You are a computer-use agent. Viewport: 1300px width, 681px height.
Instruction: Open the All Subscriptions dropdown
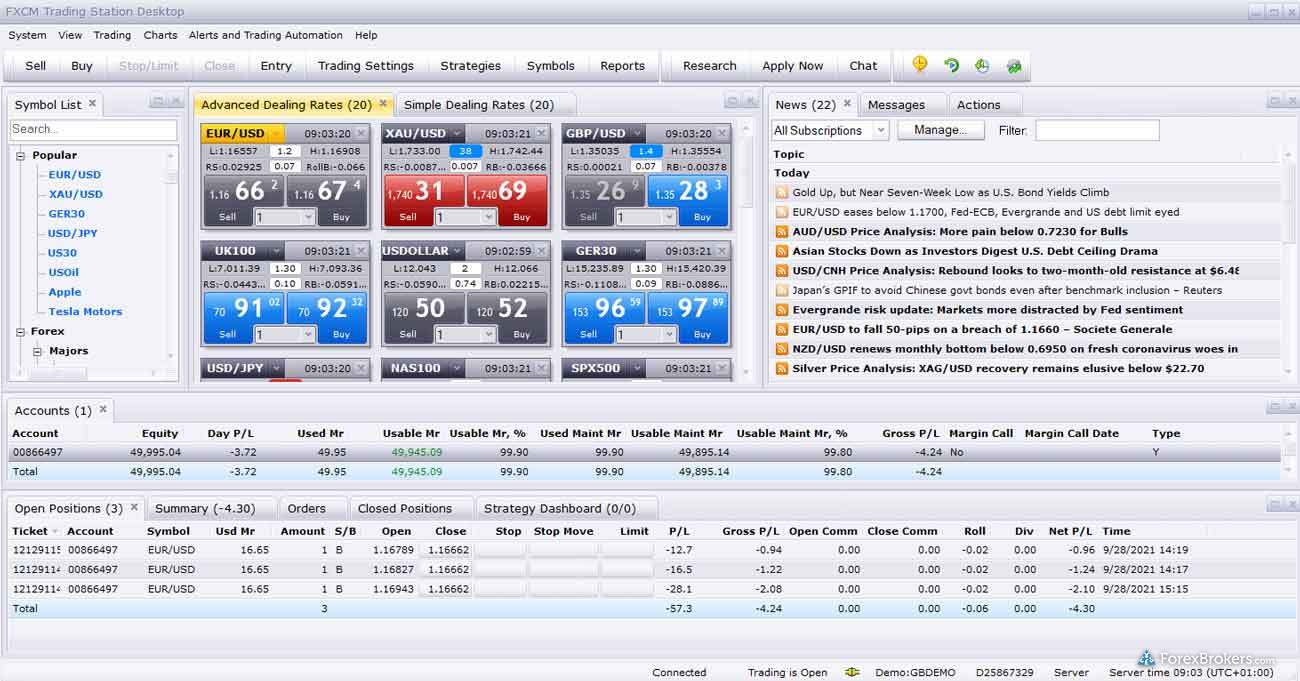click(x=880, y=130)
